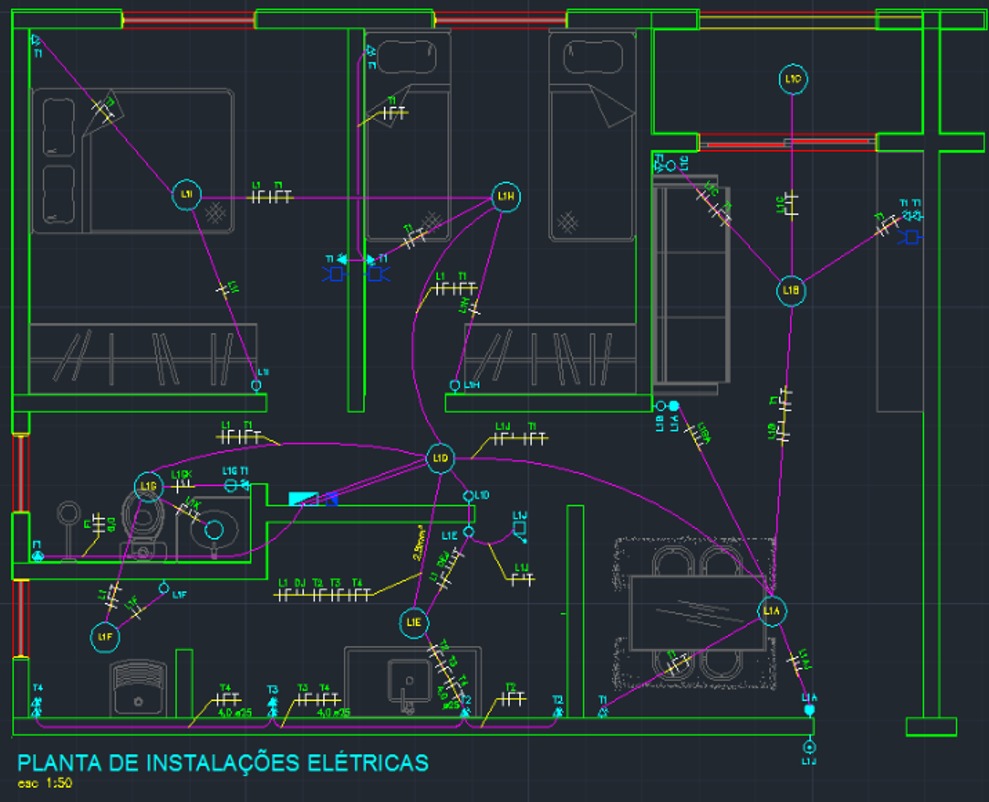The width and height of the screenshot is (989, 802).
Task: Select the L1I bedroom light circle
Action: tap(187, 194)
